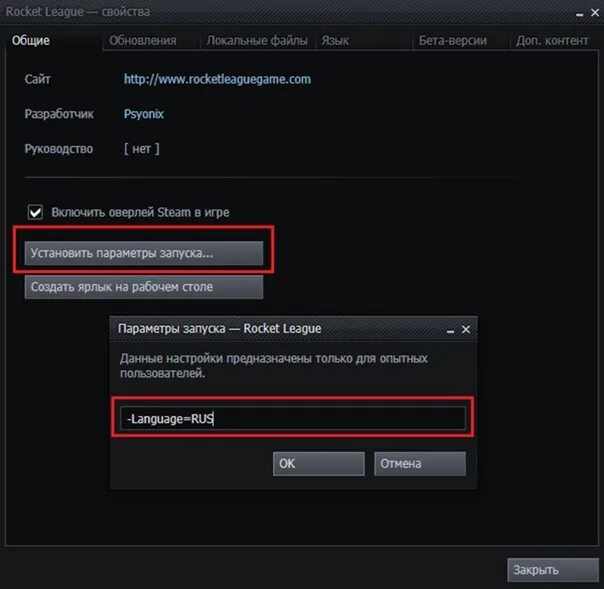Click the Закрыть button

point(553,570)
